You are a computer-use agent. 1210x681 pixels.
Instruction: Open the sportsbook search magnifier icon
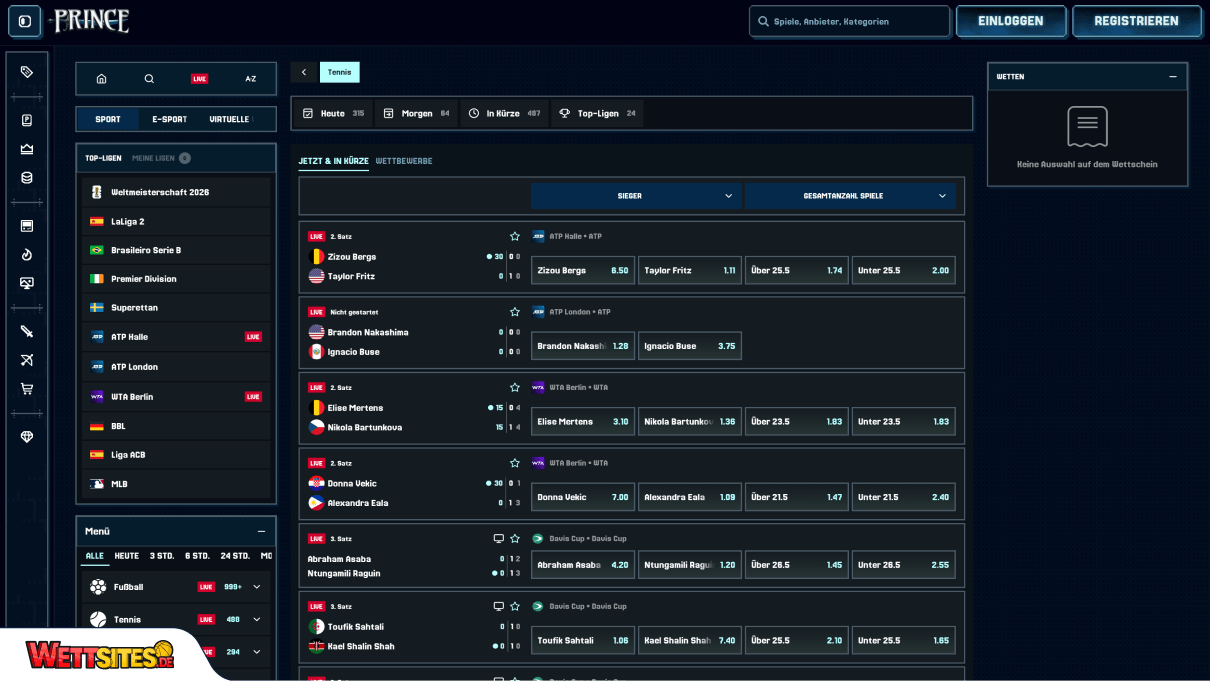[x=149, y=78]
